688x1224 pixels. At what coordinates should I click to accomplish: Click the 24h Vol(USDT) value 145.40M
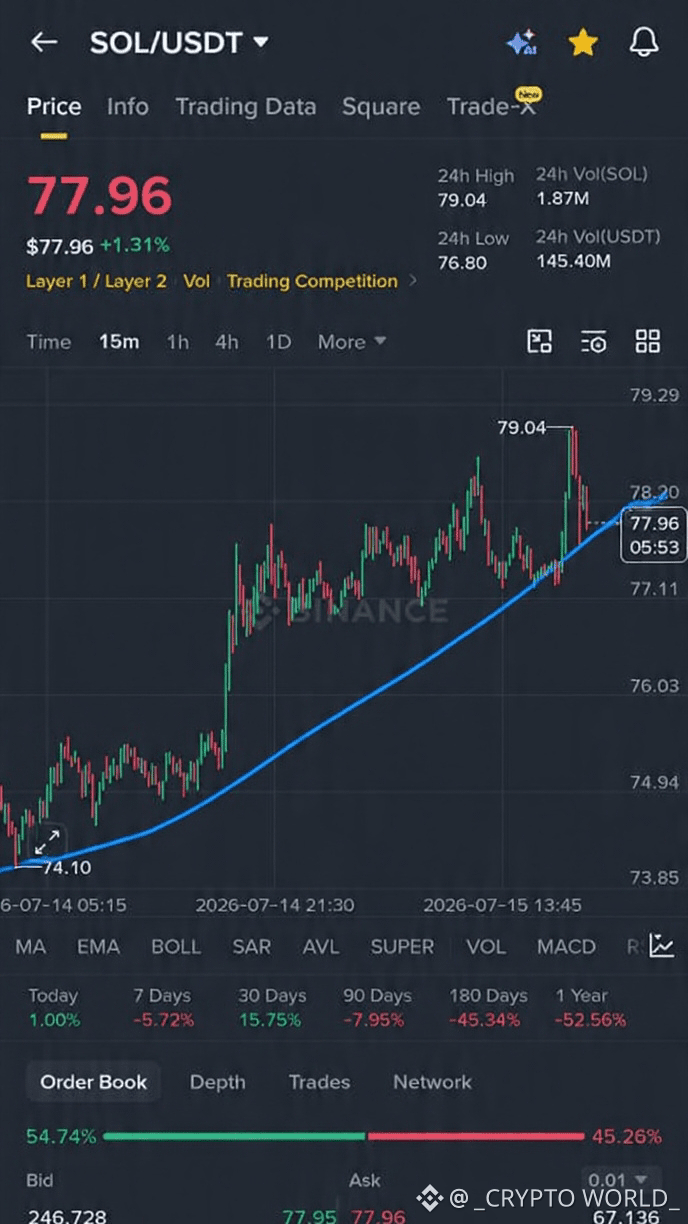pyautogui.click(x=574, y=261)
